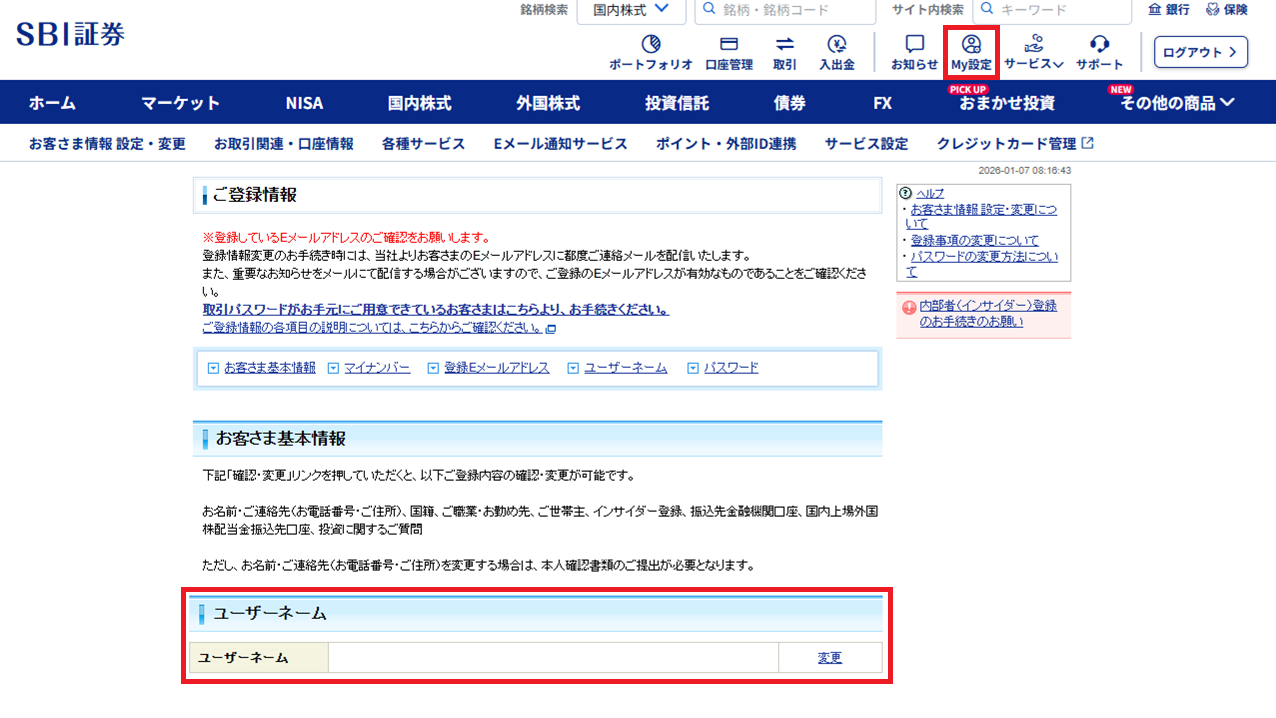
Task: Click the ヘルプ question mark icon
Action: (x=905, y=193)
